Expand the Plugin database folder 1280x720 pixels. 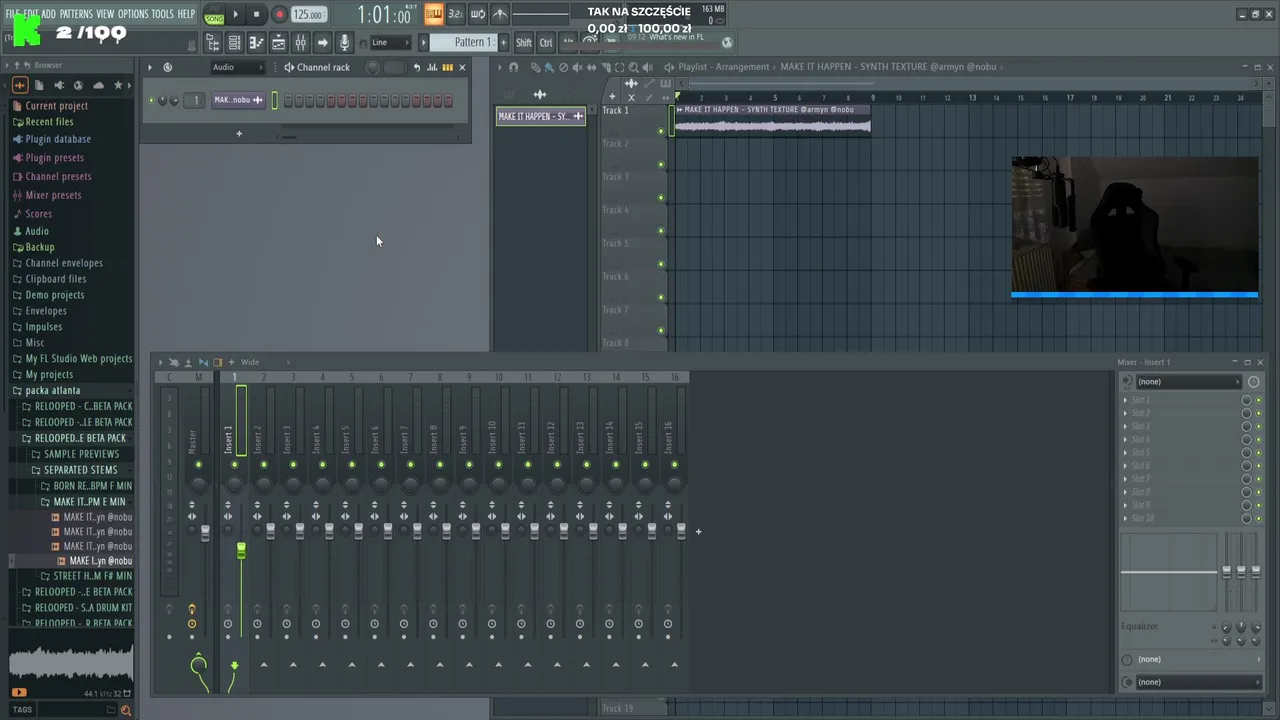click(x=58, y=139)
